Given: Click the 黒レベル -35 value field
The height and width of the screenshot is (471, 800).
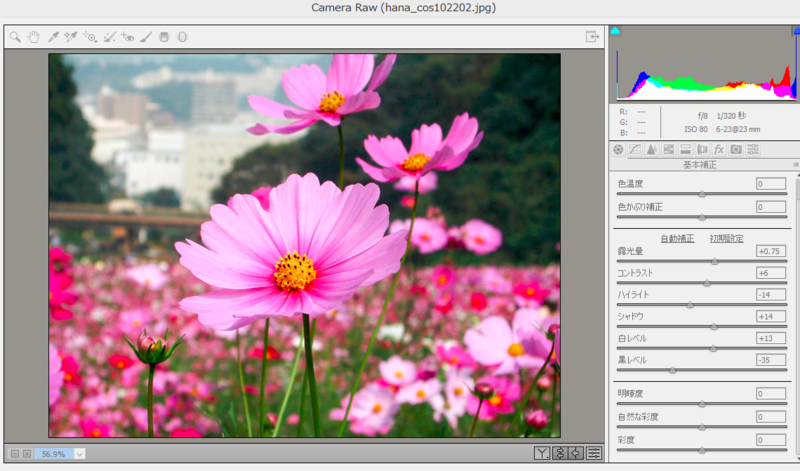Looking at the screenshot, I should (771, 360).
